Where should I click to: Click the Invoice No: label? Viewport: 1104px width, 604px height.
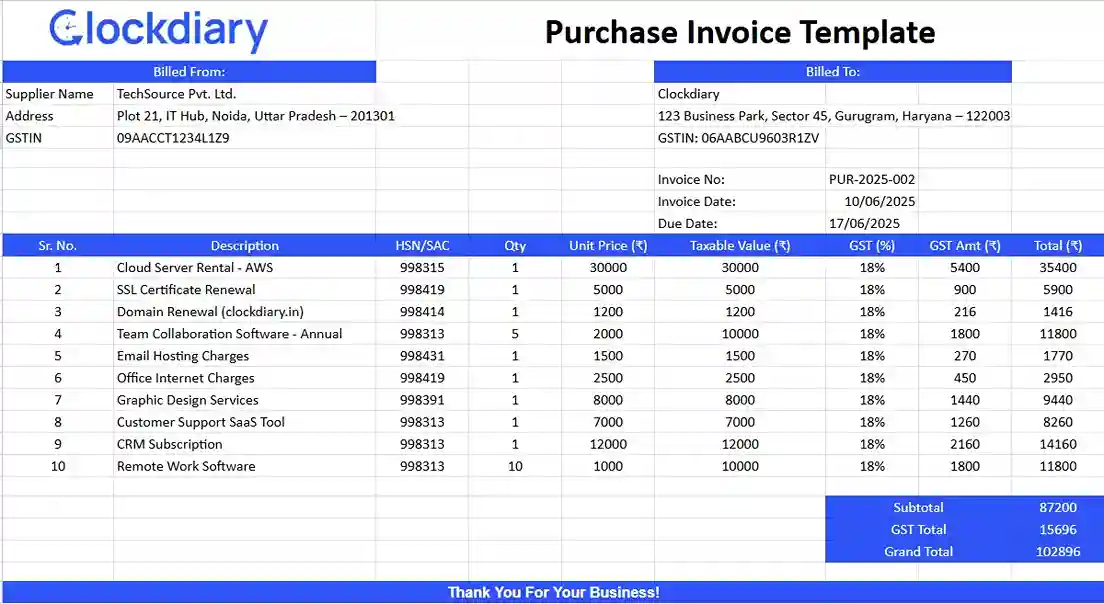(x=691, y=180)
